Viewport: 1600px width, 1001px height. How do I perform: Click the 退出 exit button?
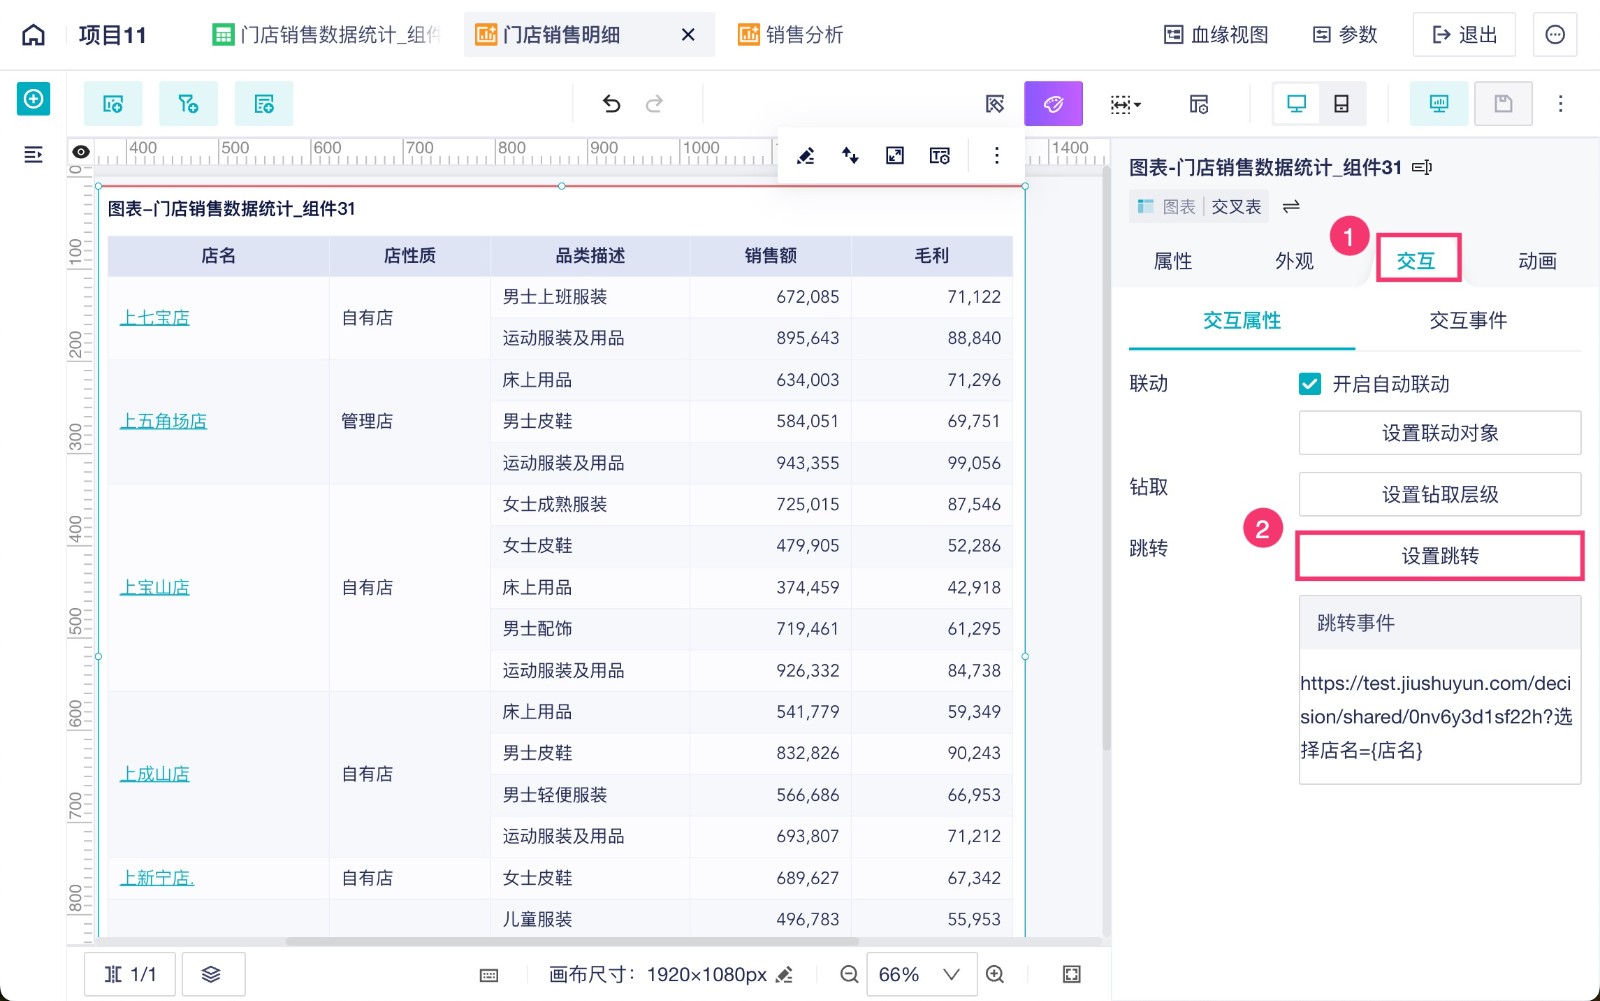[x=1464, y=35]
